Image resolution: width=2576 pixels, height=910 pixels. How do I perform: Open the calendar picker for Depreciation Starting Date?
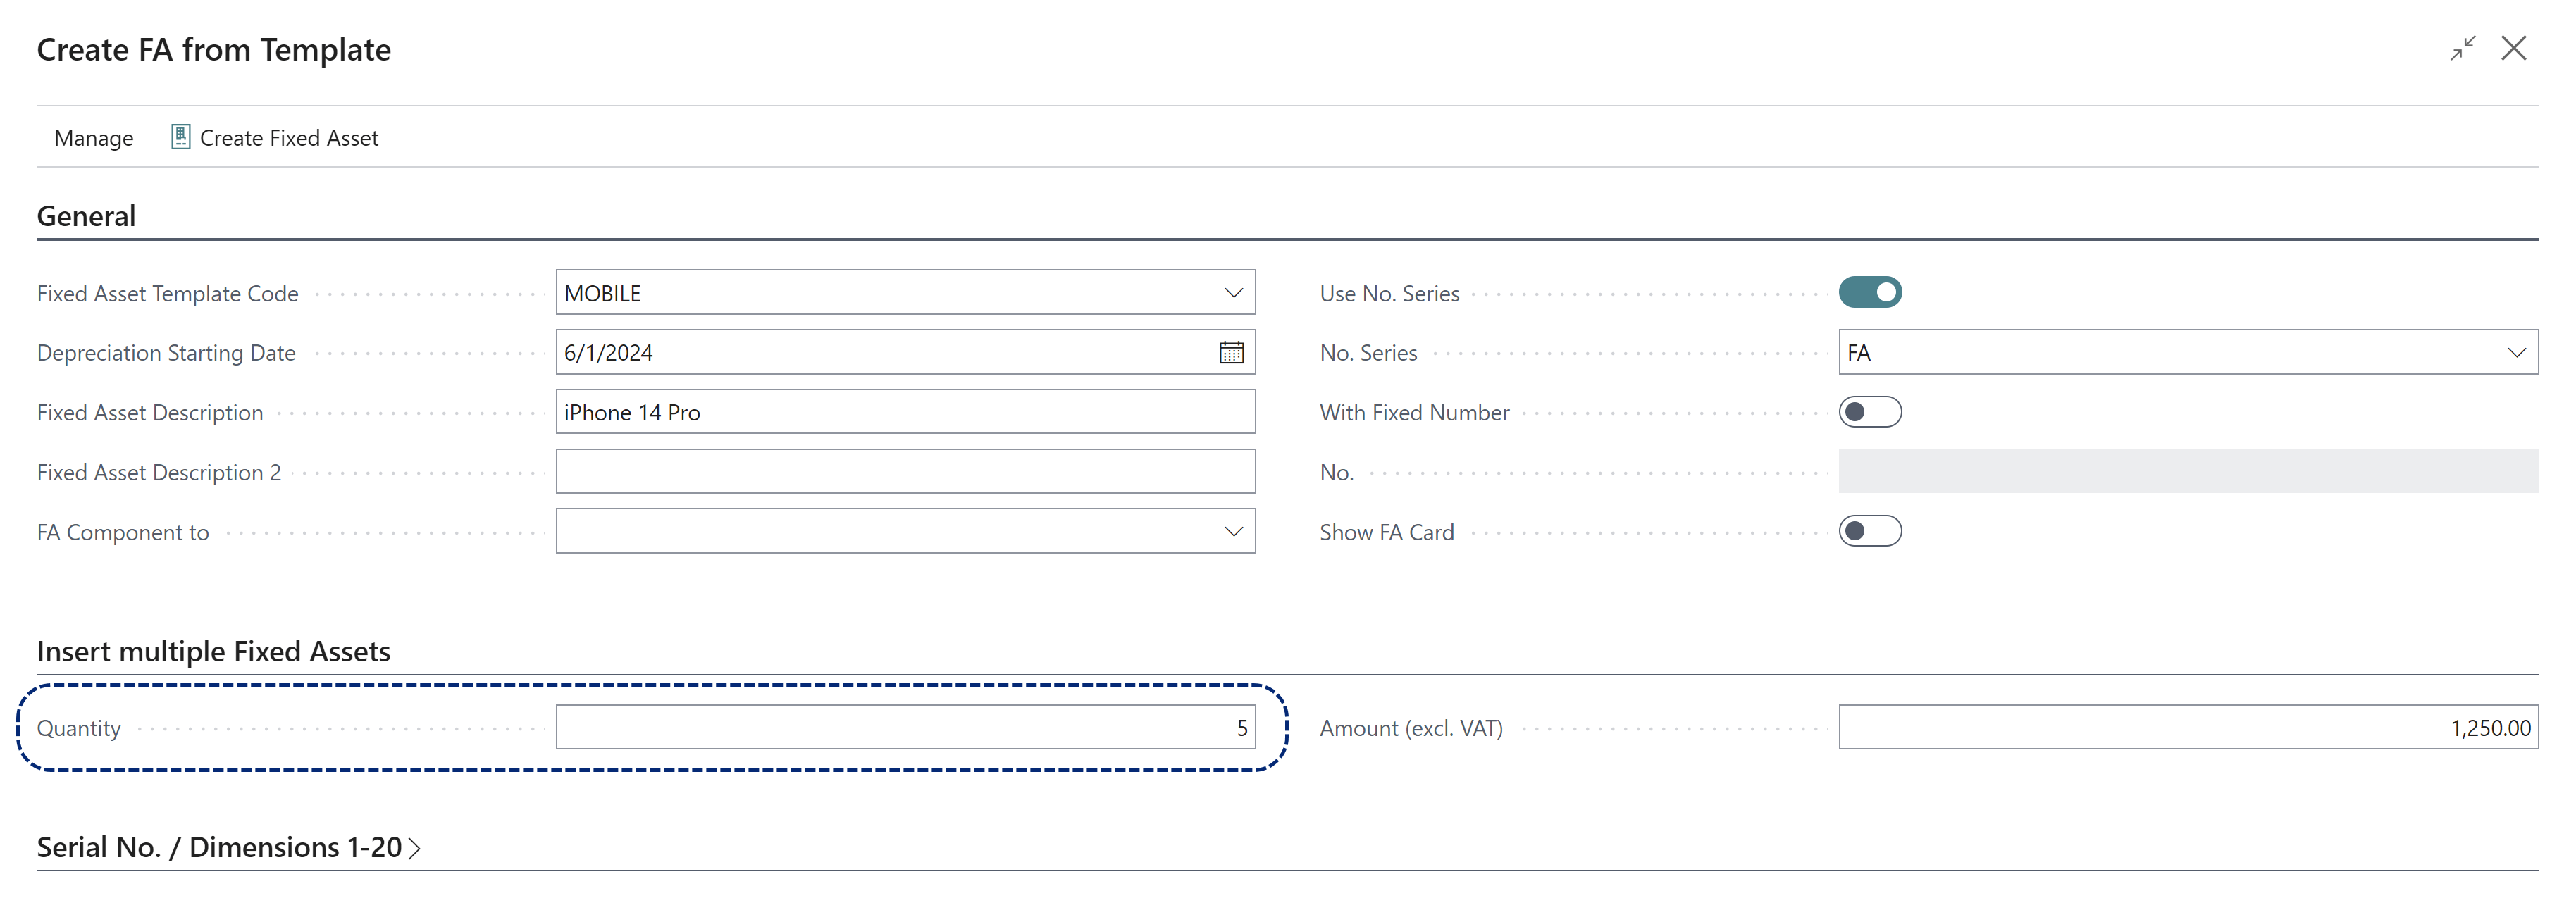tap(1232, 352)
